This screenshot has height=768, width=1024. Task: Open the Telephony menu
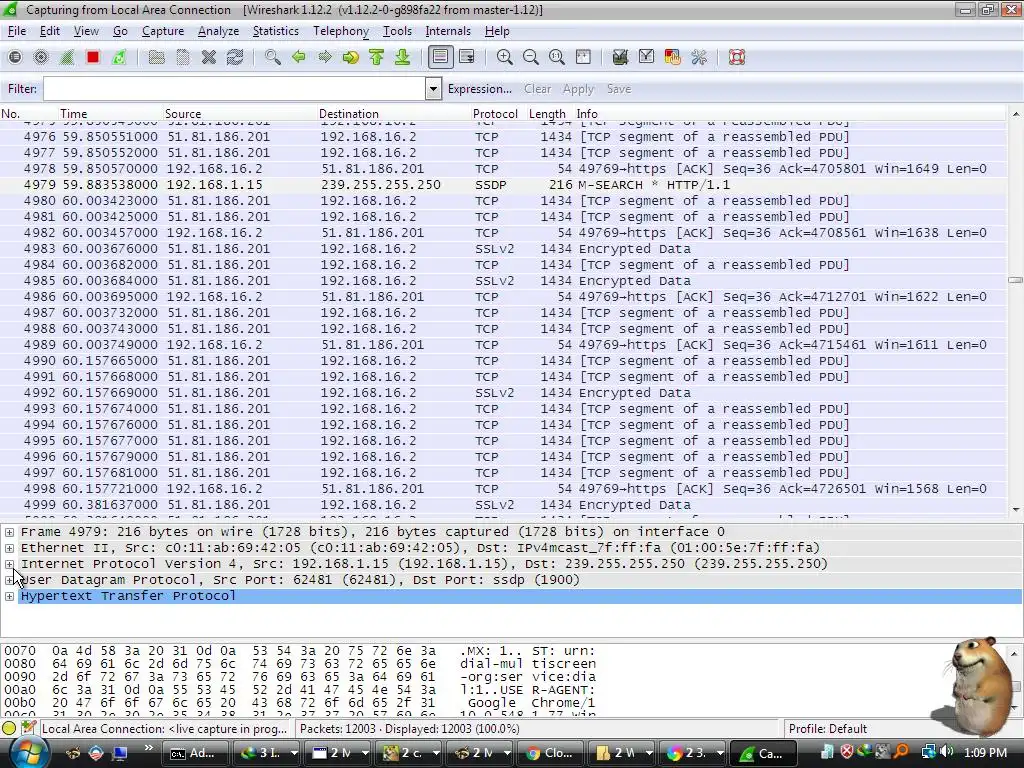[341, 31]
